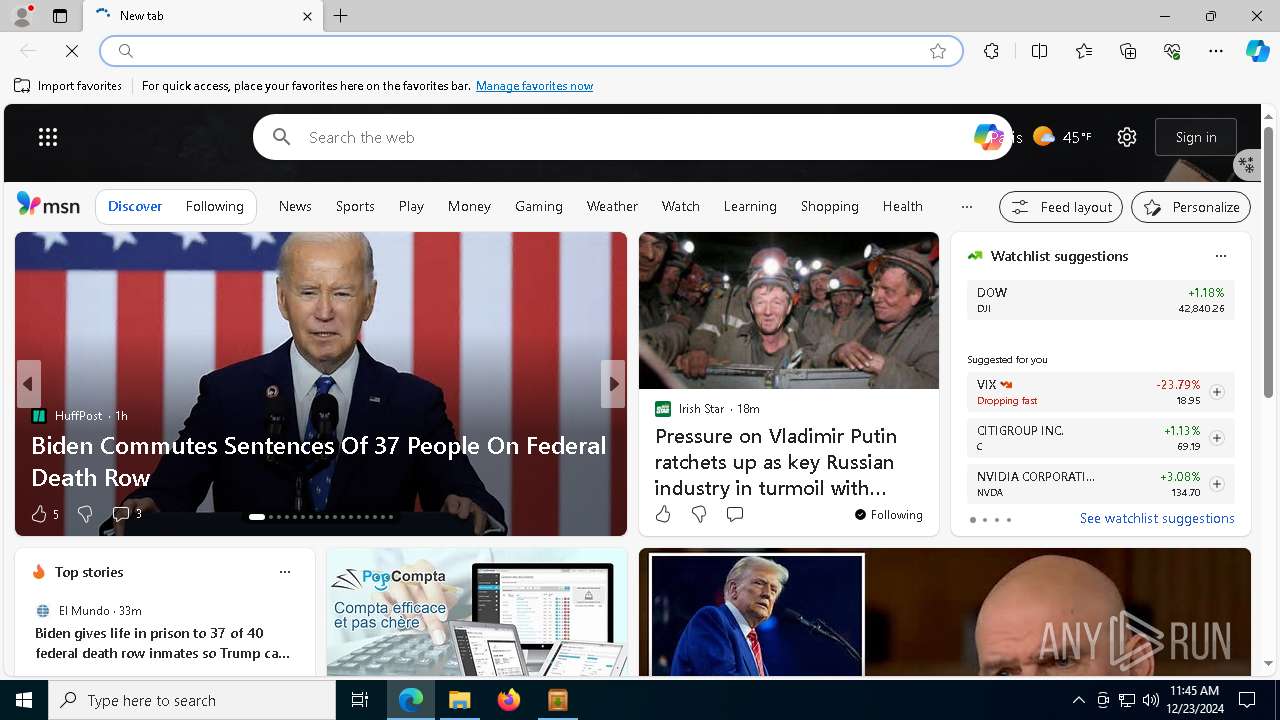Open the MSN app launcher grid
Screen dimensions: 1280x720
pos(48,137)
